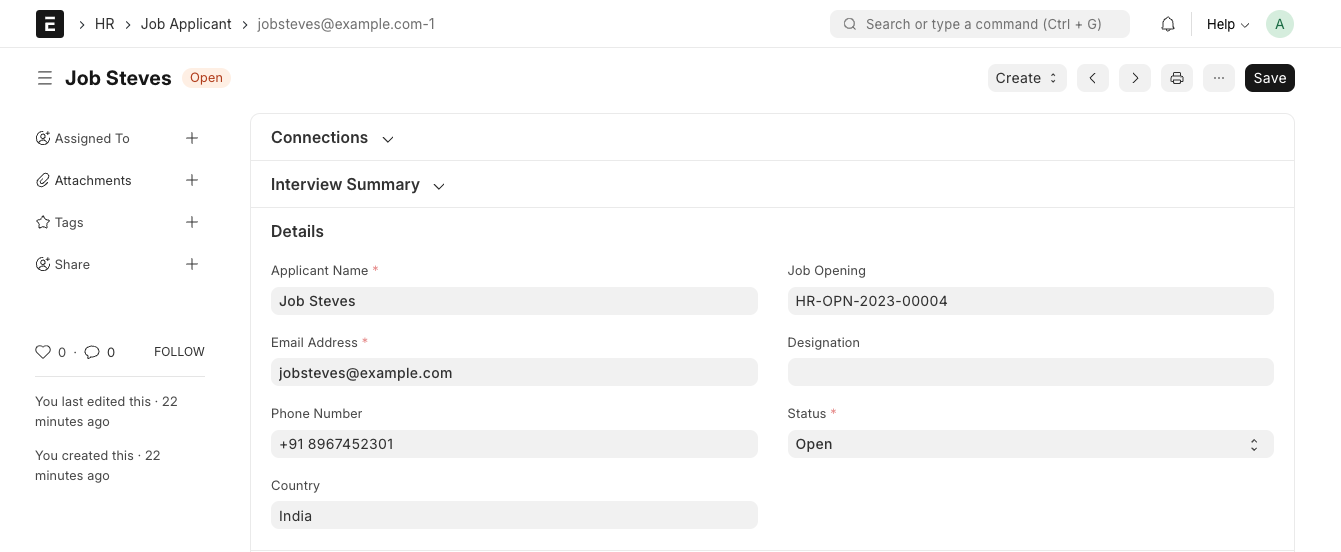This screenshot has width=1341, height=552.
Task: Toggle sidebar with hamburger icon
Action: pos(44,78)
